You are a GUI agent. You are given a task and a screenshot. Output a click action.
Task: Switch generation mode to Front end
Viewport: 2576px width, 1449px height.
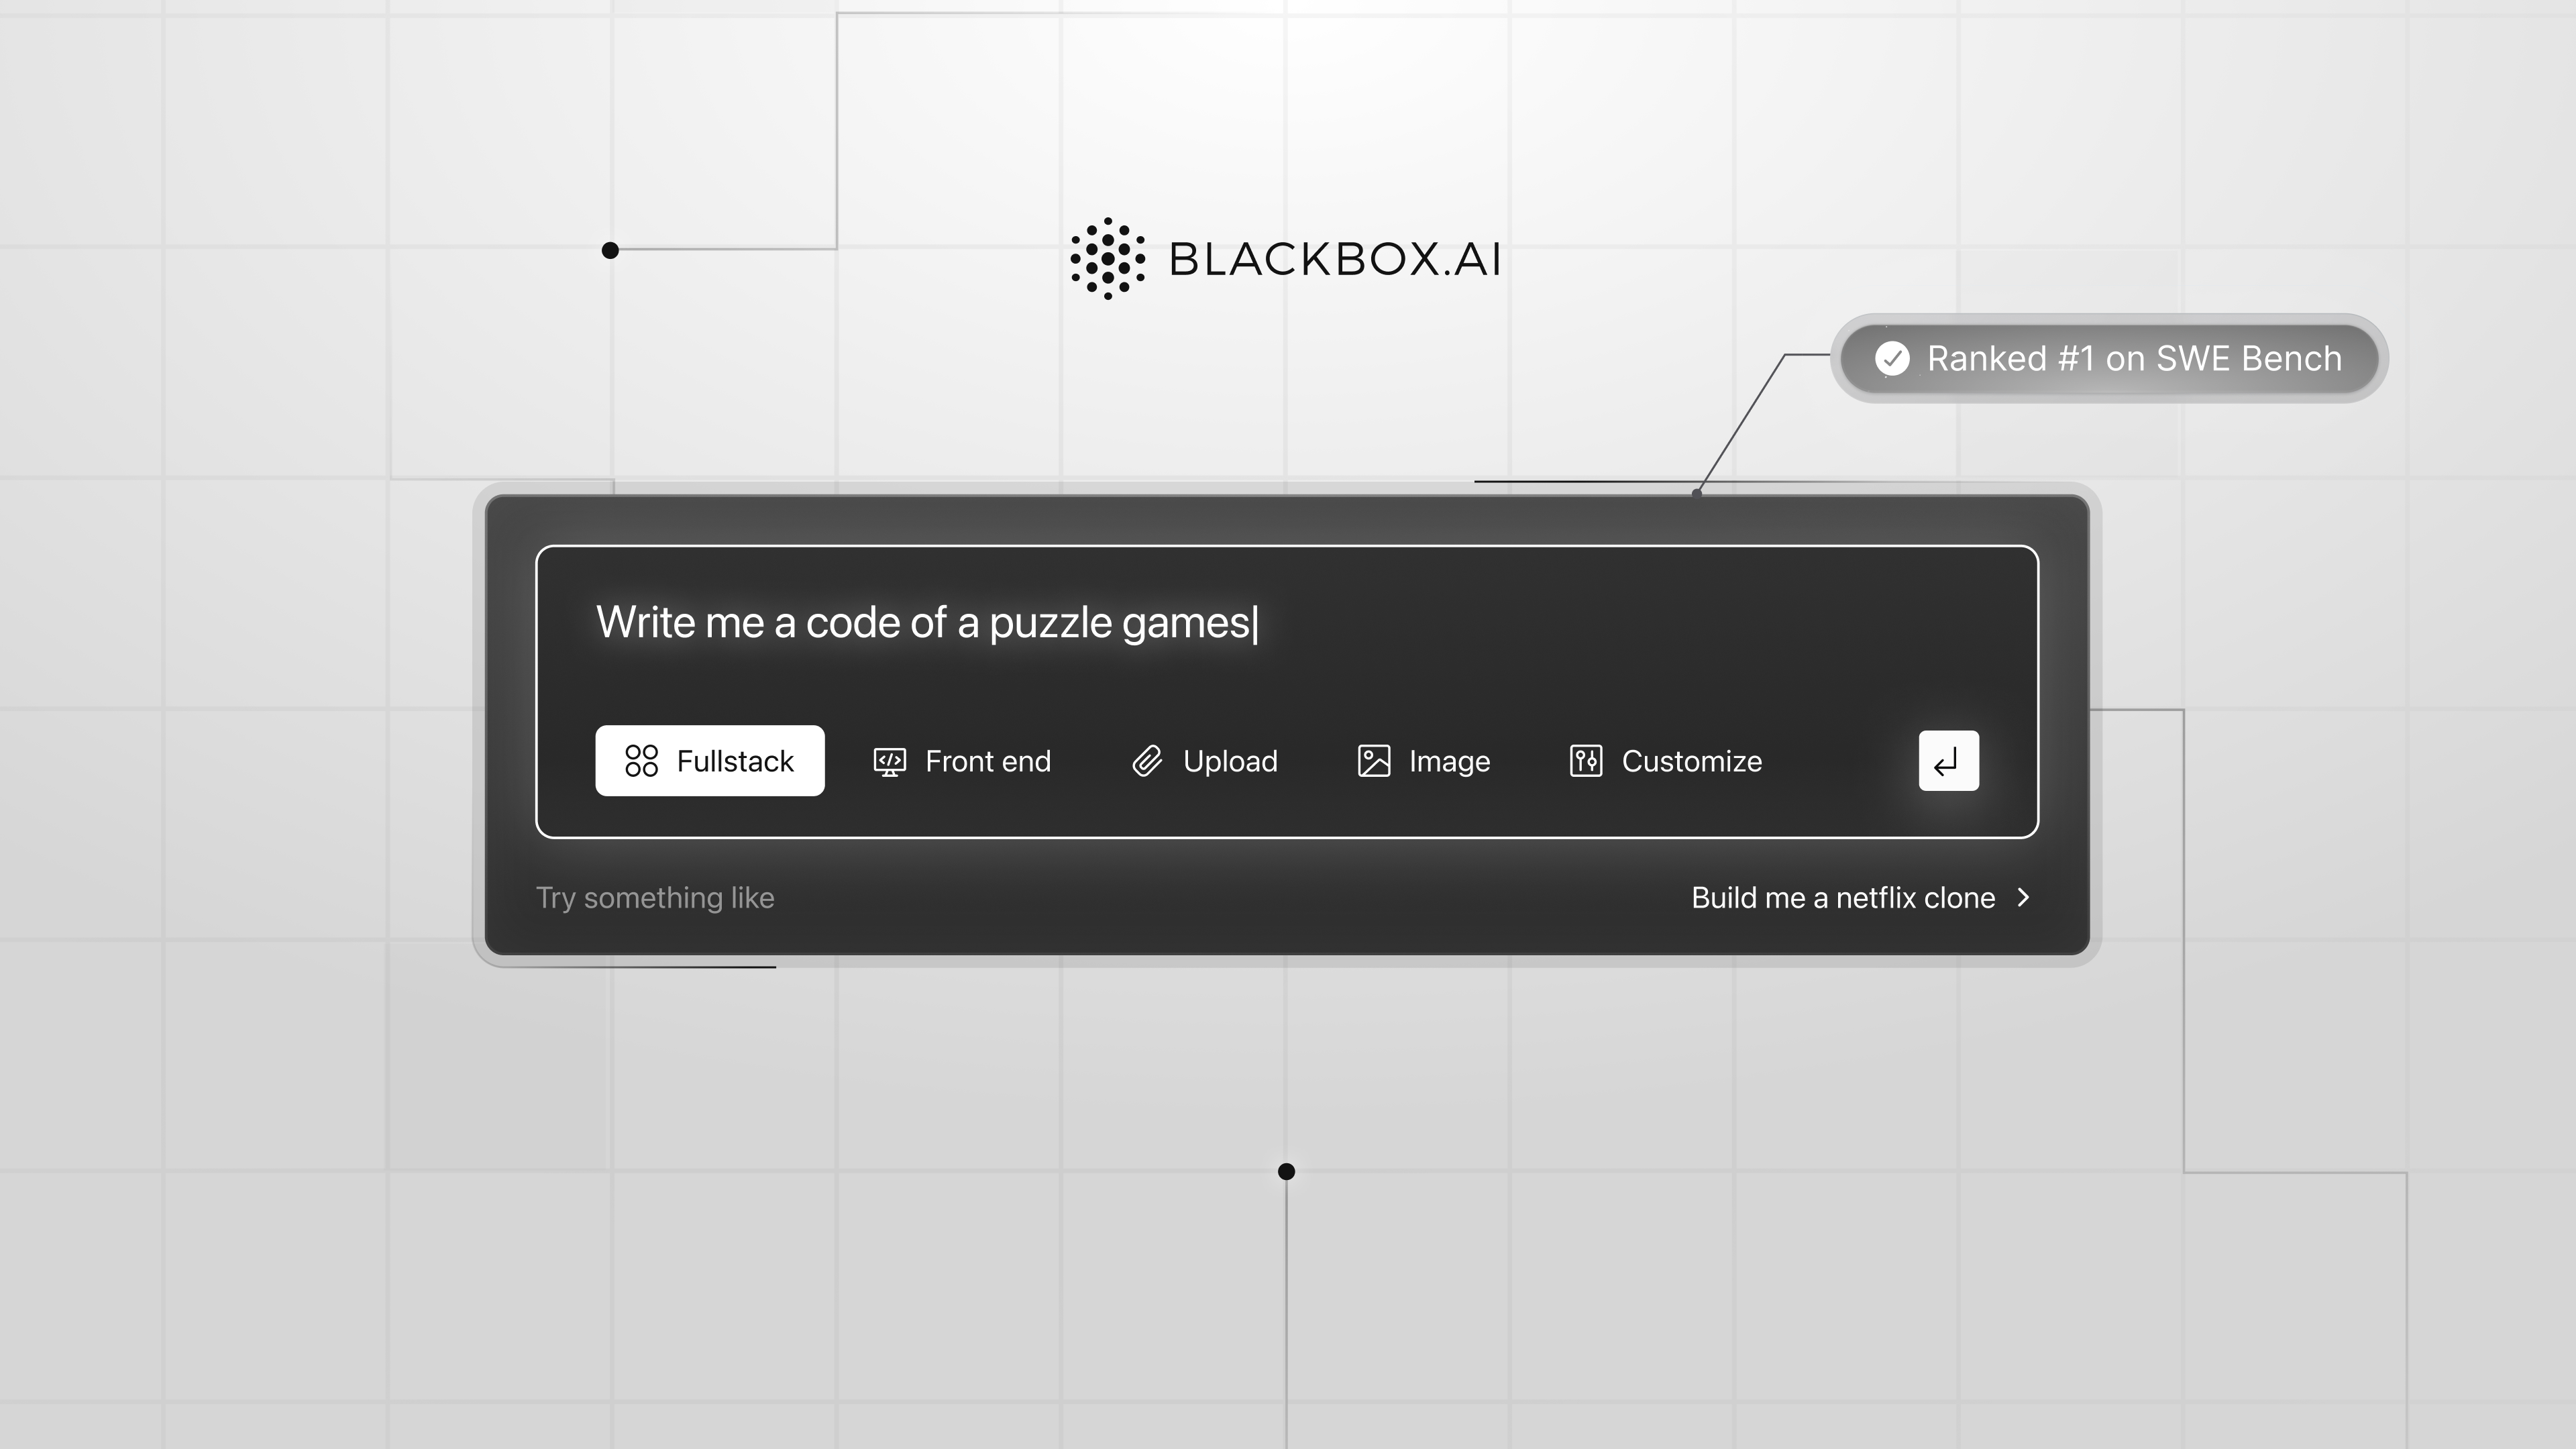tap(961, 761)
